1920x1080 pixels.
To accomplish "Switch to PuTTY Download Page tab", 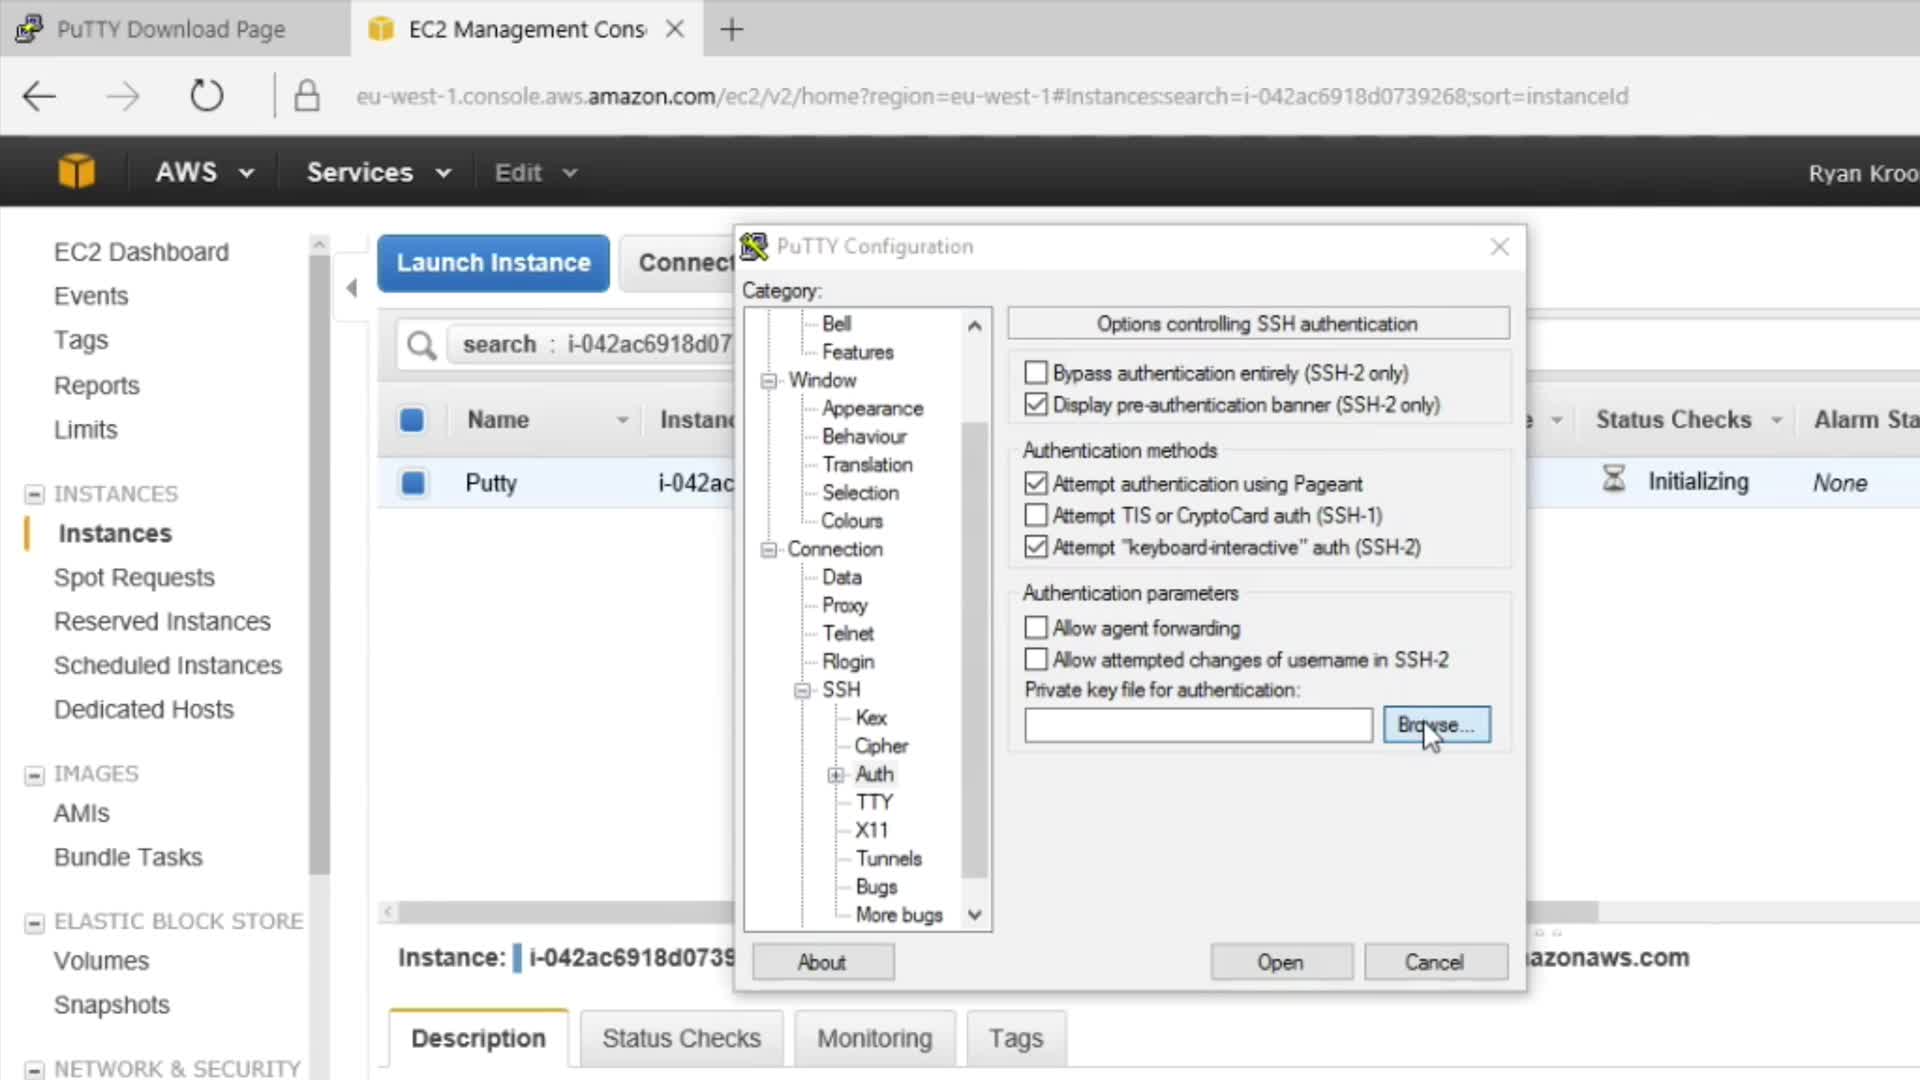I will pyautogui.click(x=170, y=29).
